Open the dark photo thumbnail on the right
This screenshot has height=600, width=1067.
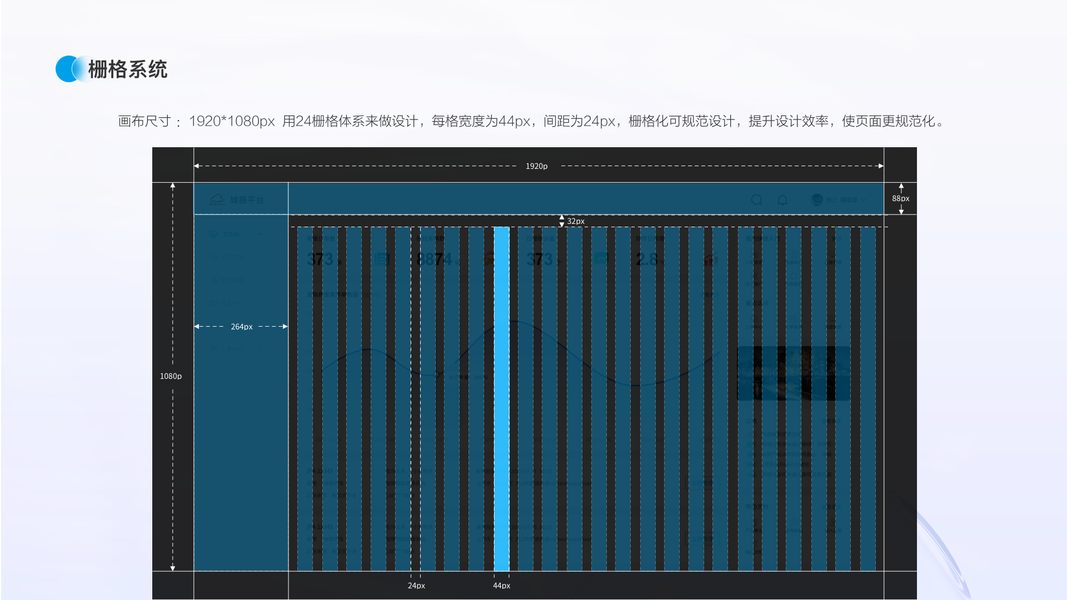tap(793, 373)
